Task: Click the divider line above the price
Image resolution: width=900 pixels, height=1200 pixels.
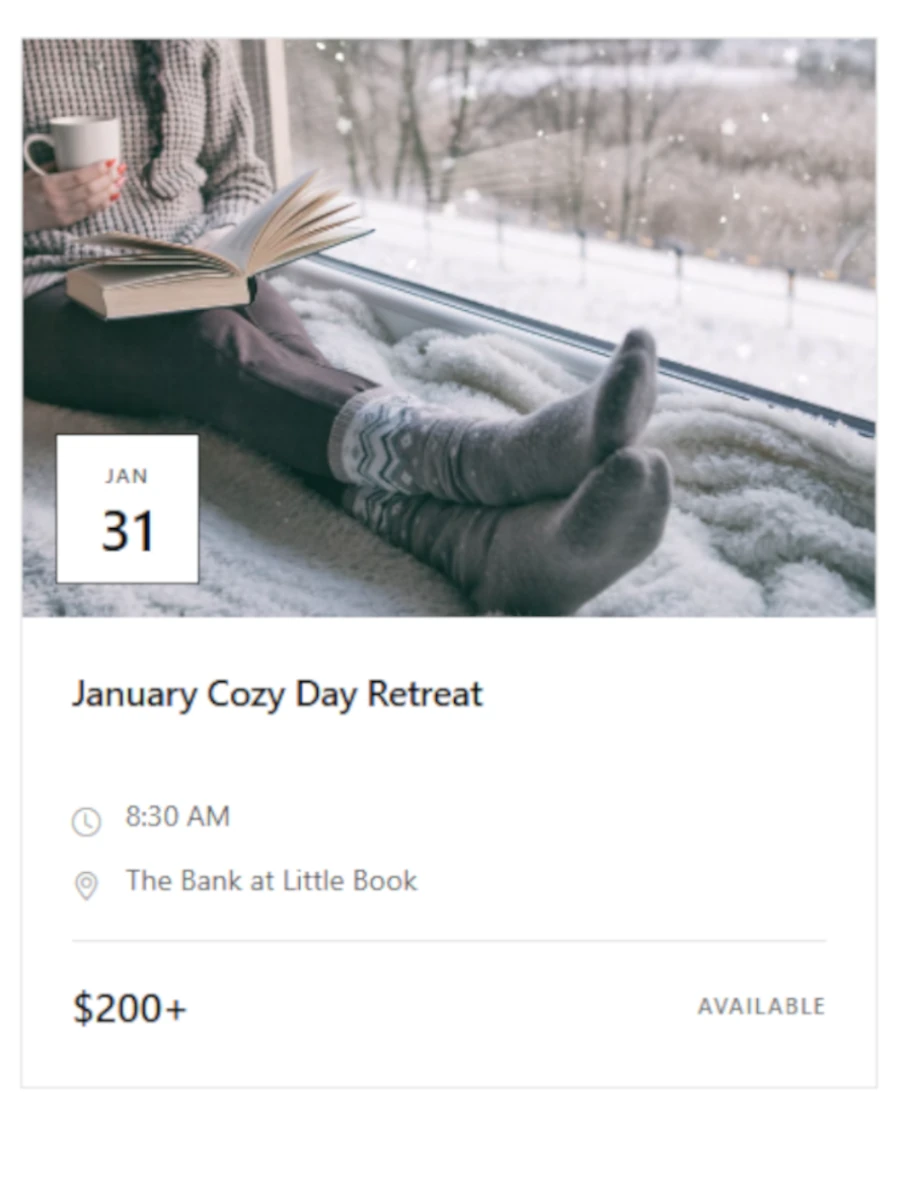Action: pos(448,941)
